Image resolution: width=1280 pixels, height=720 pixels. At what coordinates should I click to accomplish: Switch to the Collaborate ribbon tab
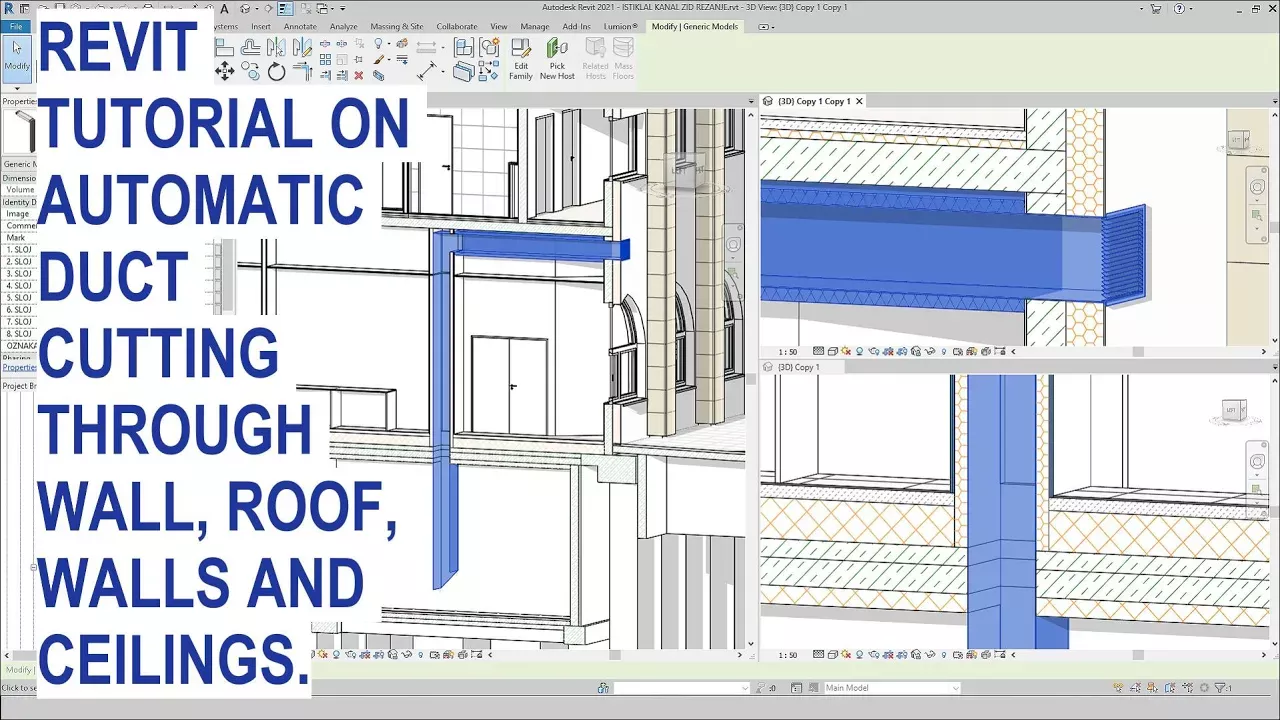(x=456, y=27)
